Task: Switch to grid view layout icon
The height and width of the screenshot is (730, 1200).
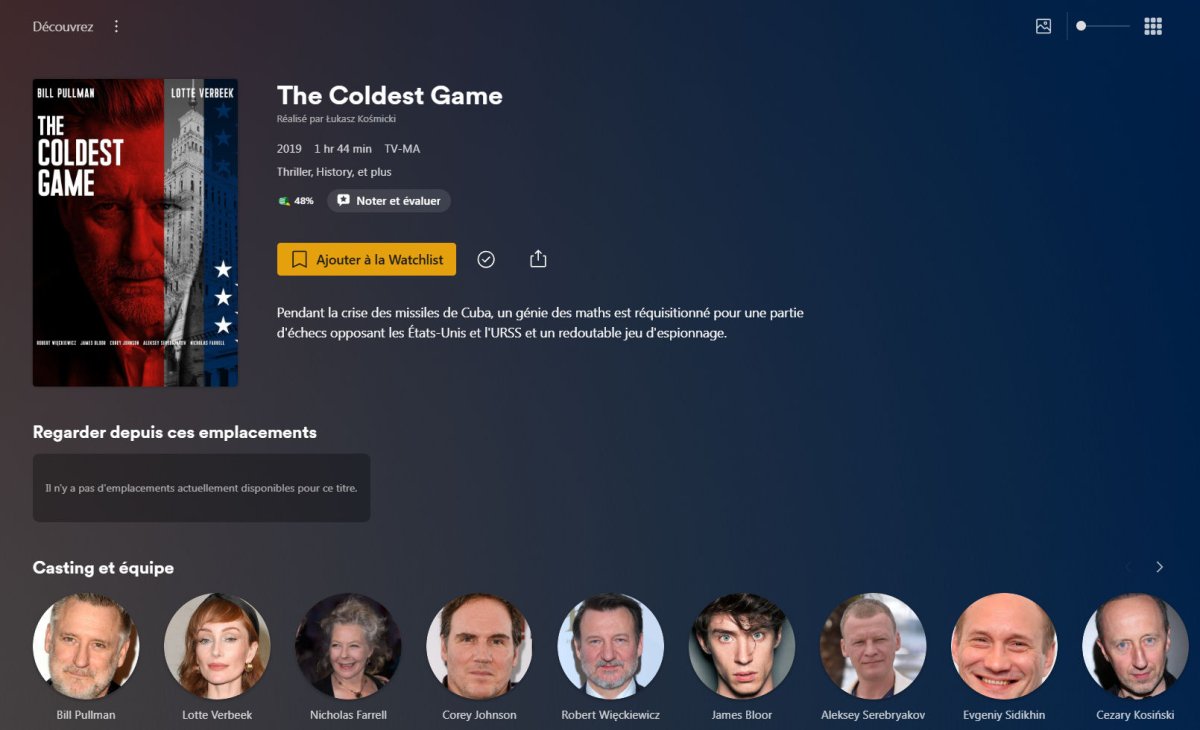Action: pos(1153,27)
